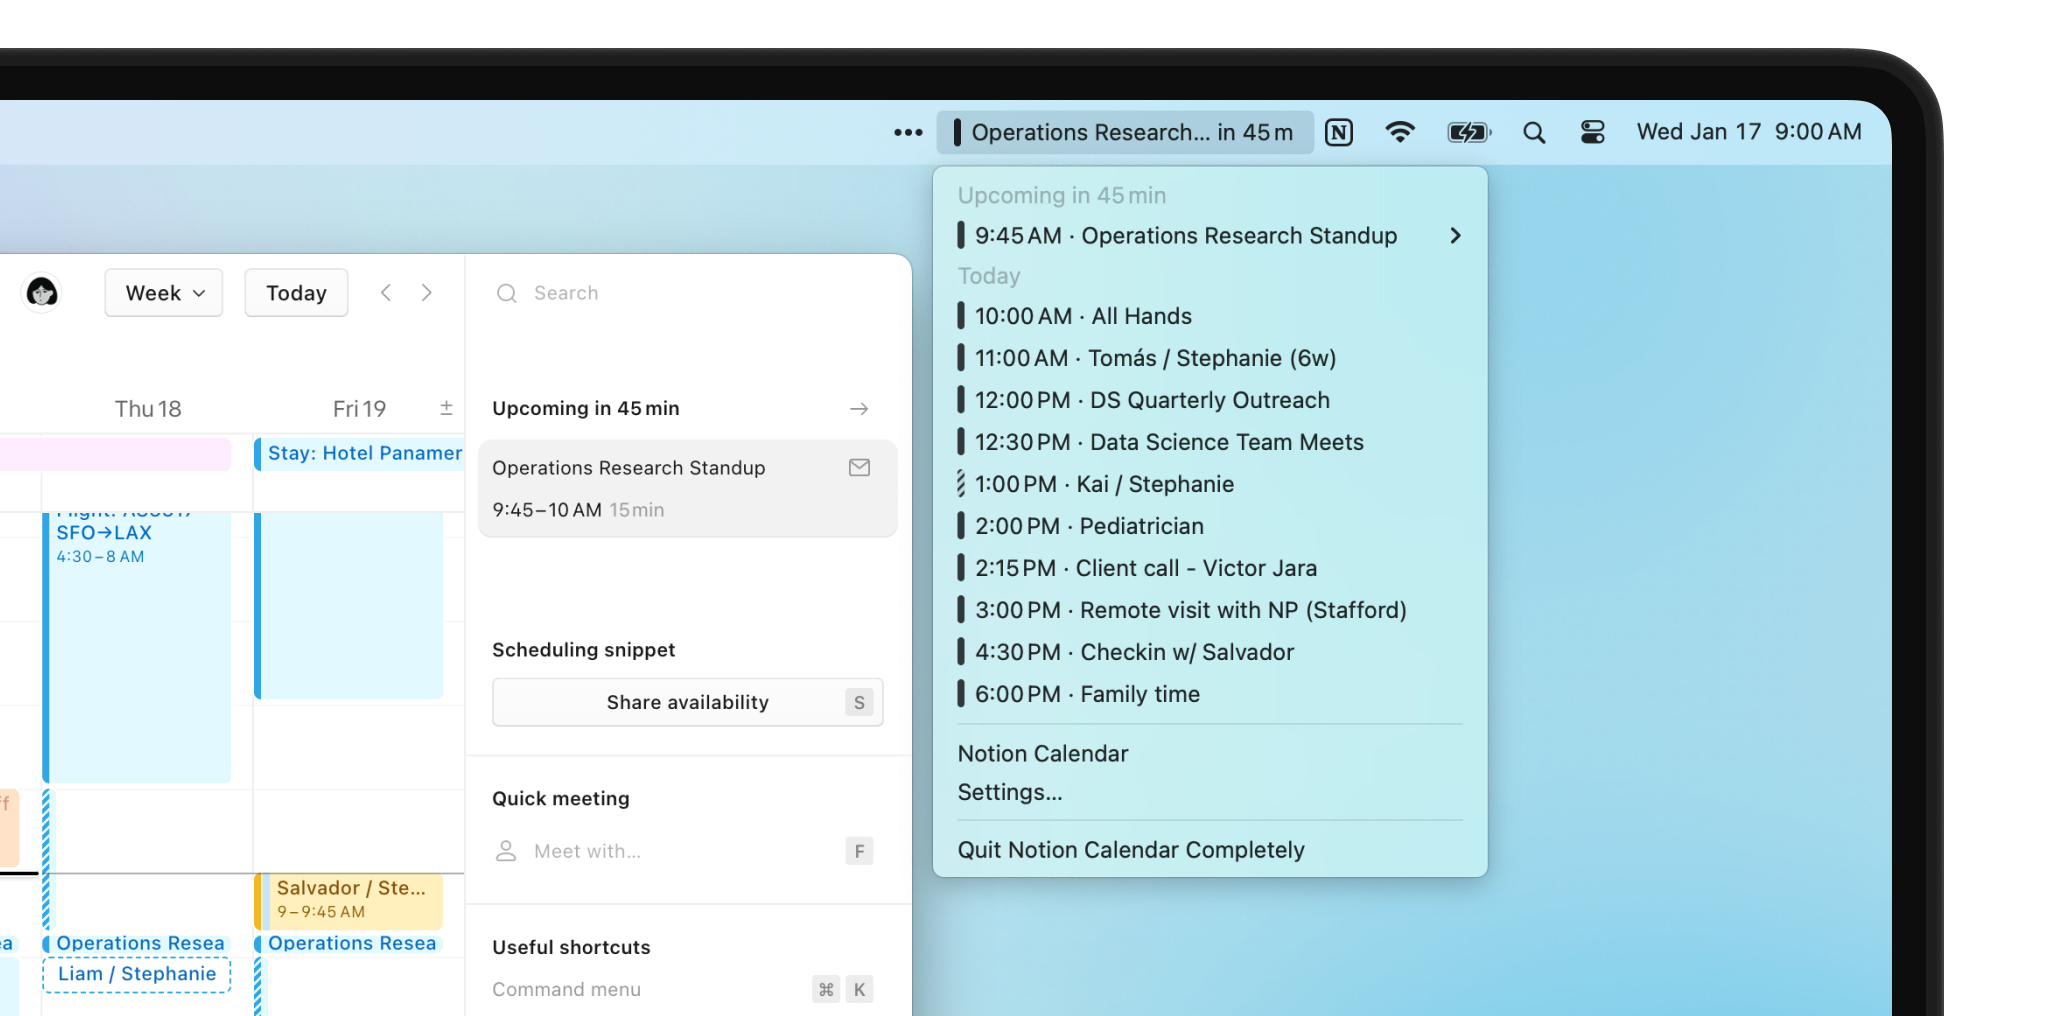Click the forward navigation arrow
This screenshot has width=2048, height=1016.
pyautogui.click(x=427, y=292)
